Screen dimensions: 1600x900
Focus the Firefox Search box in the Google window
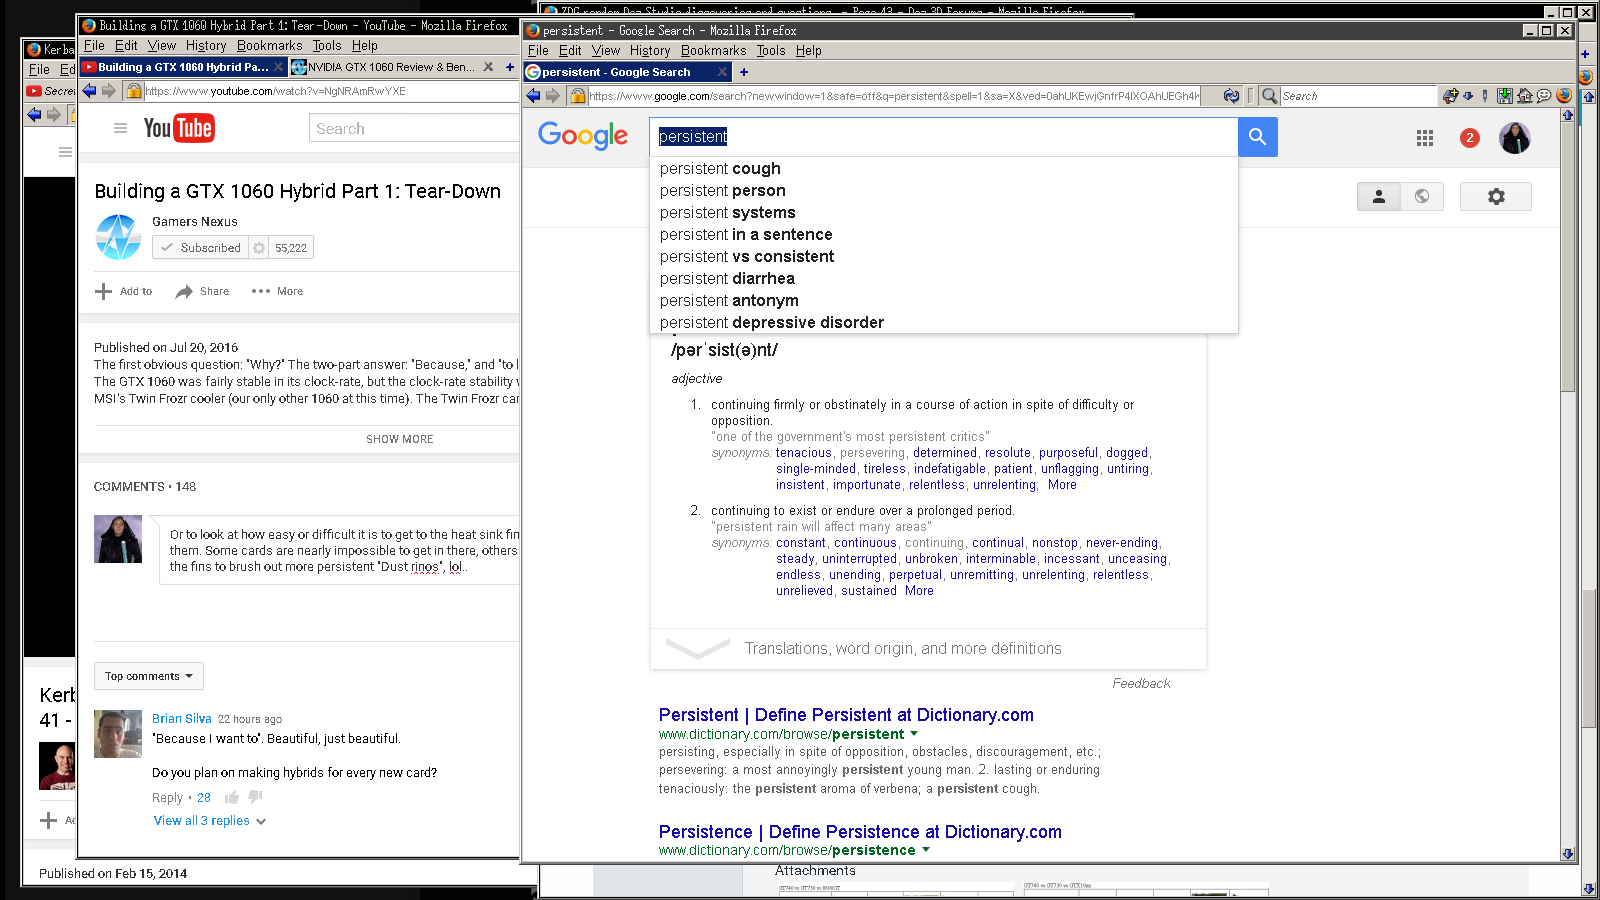click(x=1357, y=96)
